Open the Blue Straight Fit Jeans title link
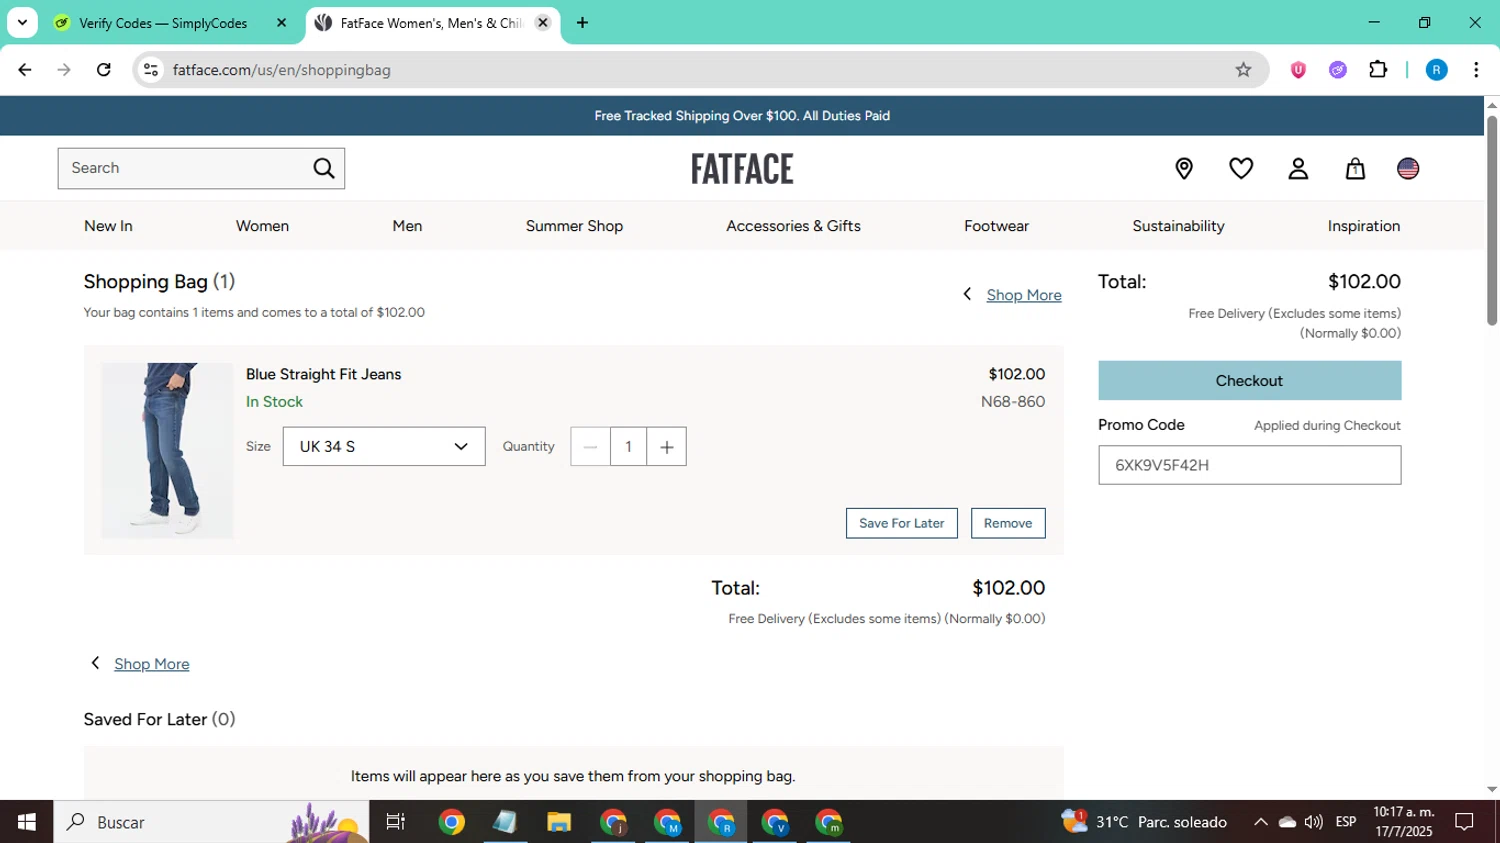The width and height of the screenshot is (1500, 843). tap(323, 374)
